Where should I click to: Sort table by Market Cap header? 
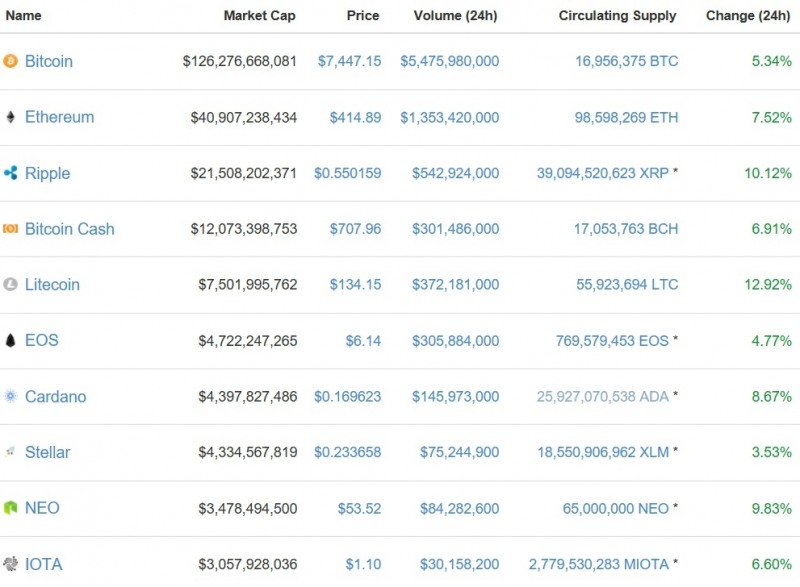pos(259,16)
